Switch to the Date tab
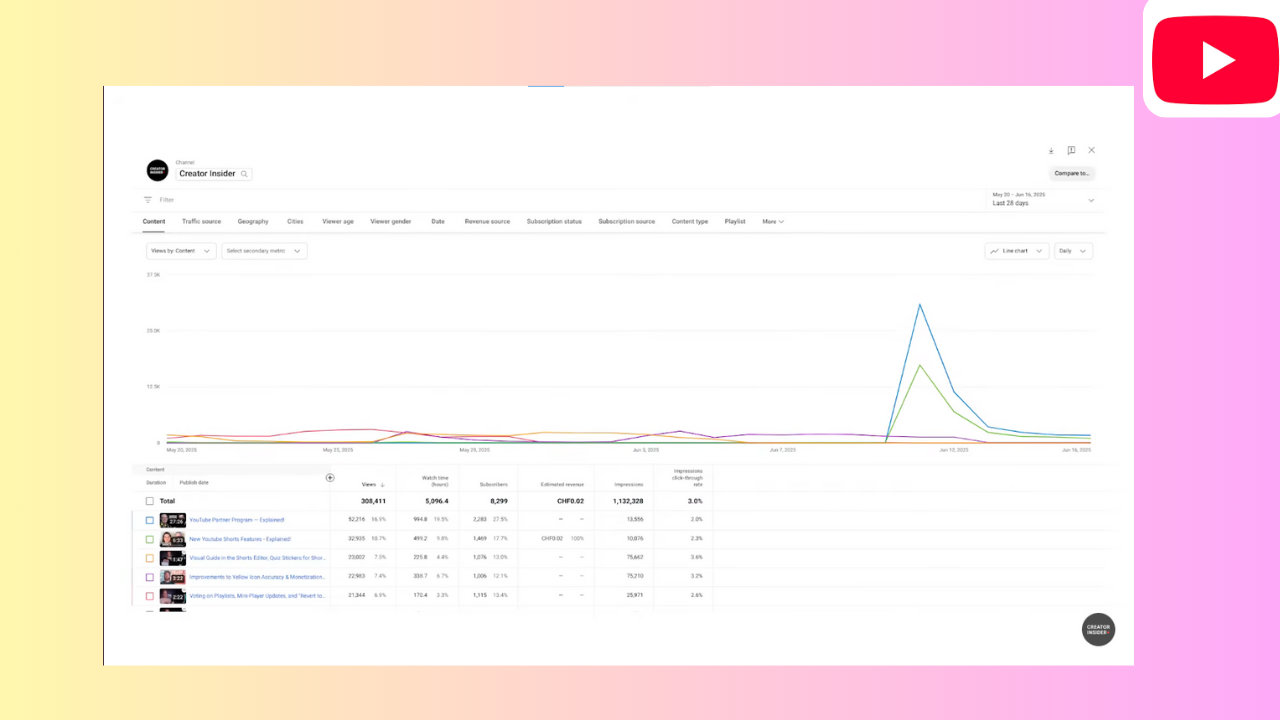The width and height of the screenshot is (1280, 720). [438, 222]
